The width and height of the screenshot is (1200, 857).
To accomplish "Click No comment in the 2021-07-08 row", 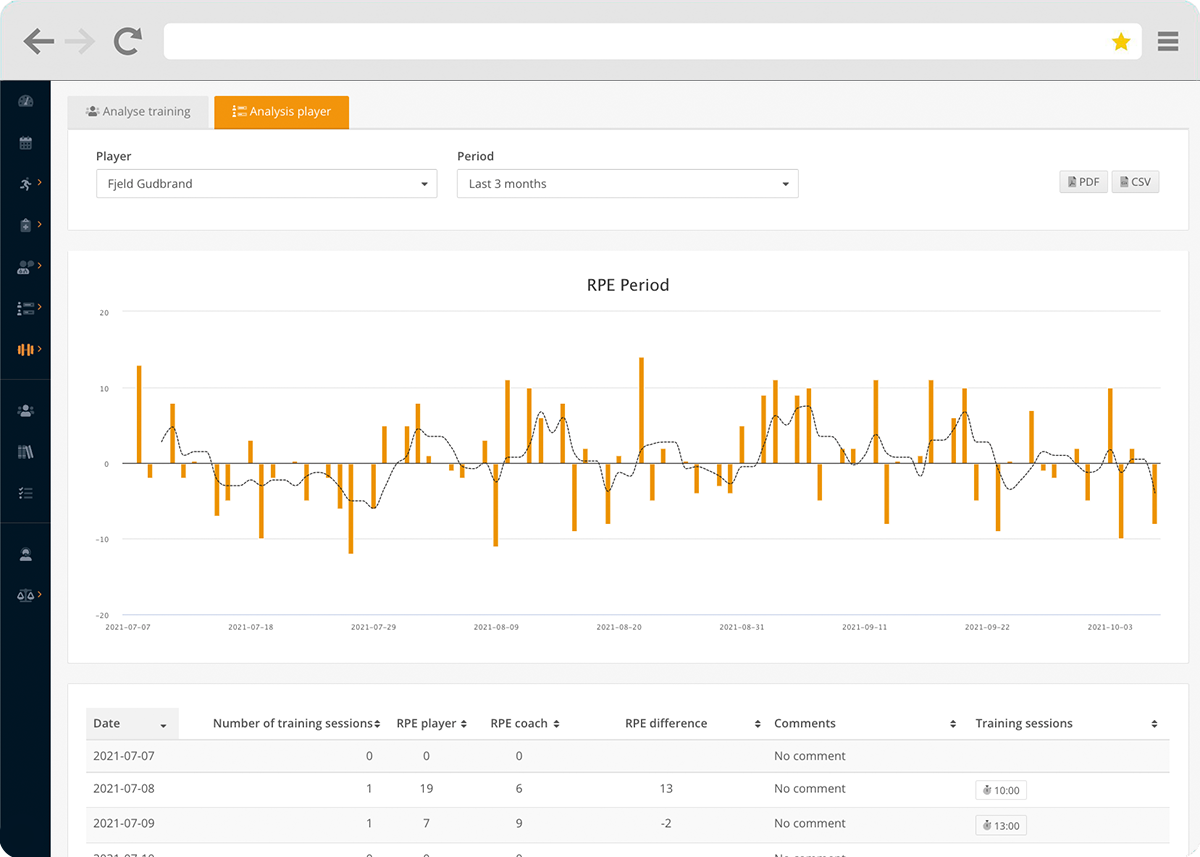I will (810, 789).
